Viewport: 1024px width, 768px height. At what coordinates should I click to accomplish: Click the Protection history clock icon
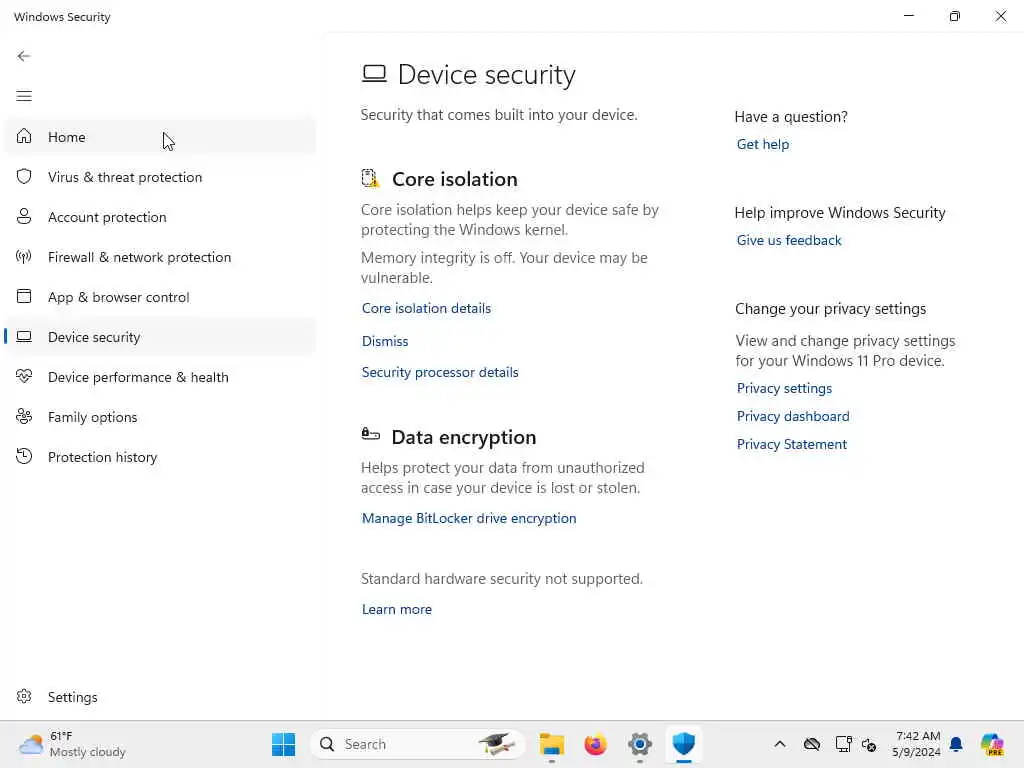coord(24,457)
